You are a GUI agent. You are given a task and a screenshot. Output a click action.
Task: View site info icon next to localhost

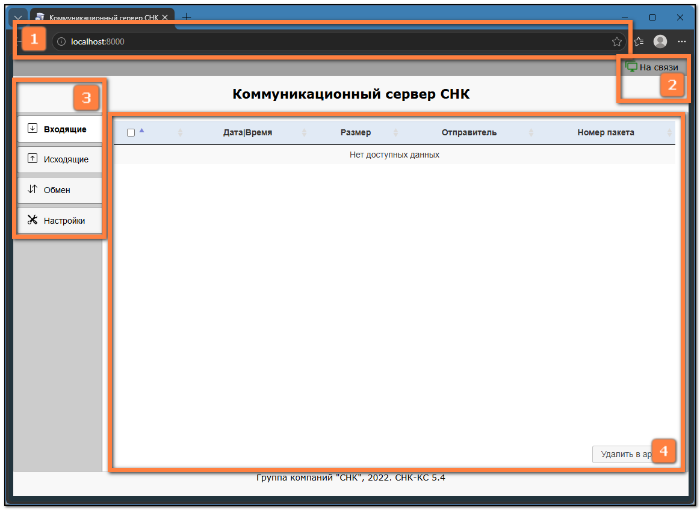(62, 42)
